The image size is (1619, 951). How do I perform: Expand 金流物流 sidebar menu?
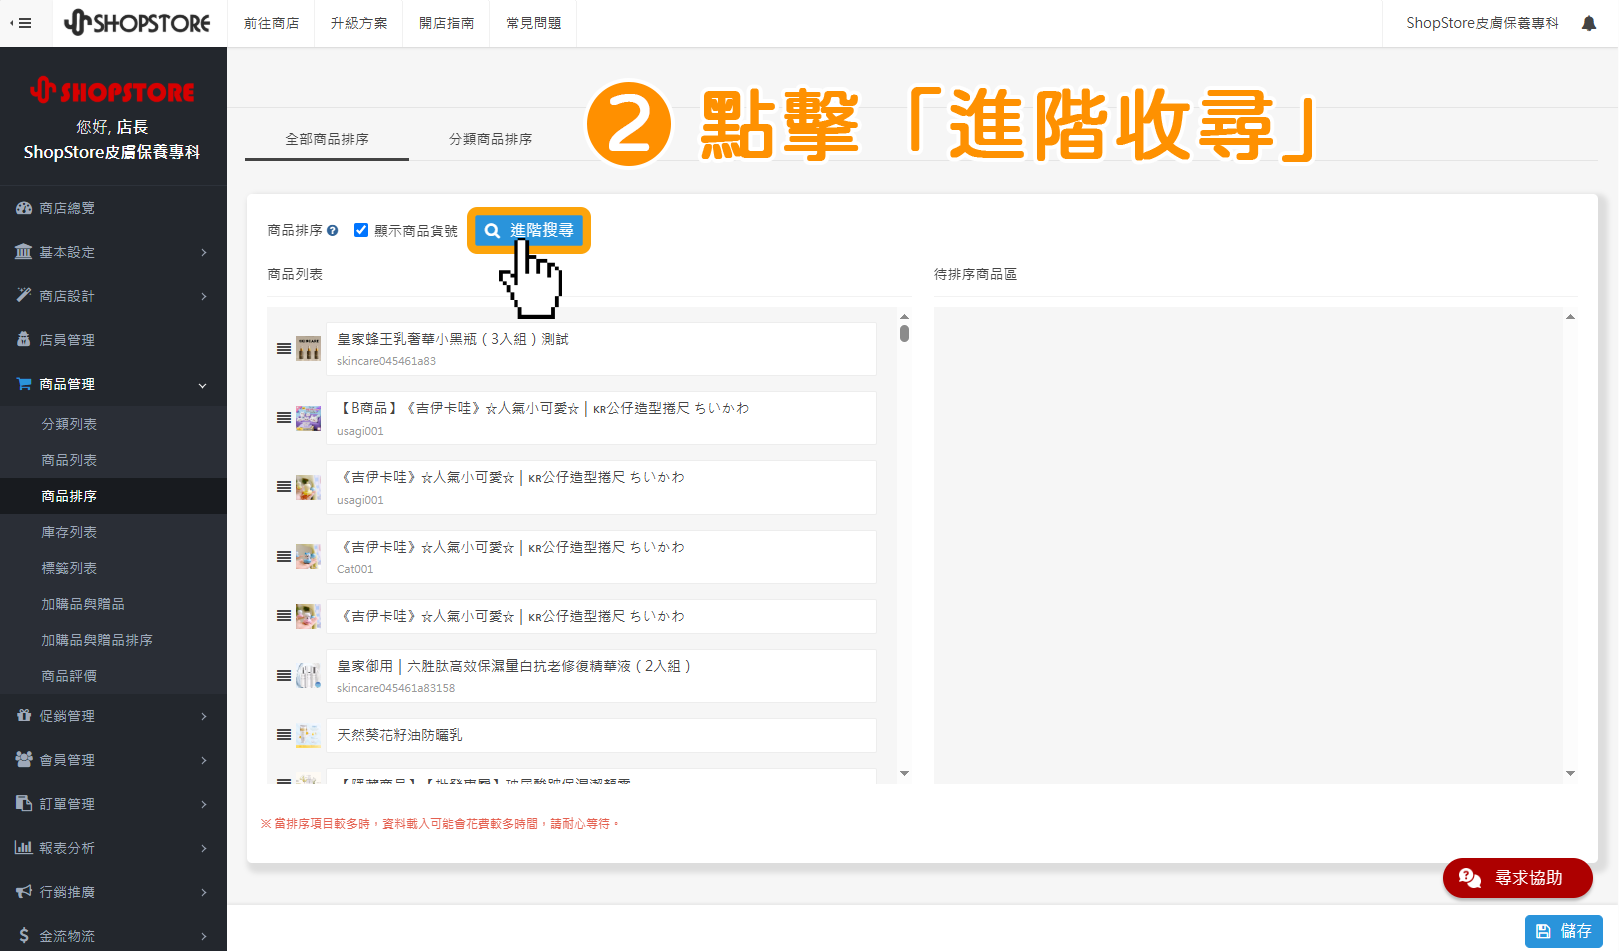pos(204,936)
